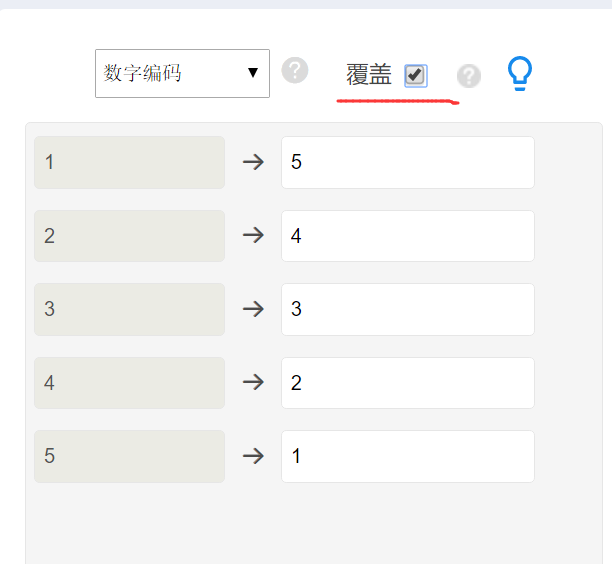
Task: Focus the white input field containing 4
Action: [x=407, y=236]
